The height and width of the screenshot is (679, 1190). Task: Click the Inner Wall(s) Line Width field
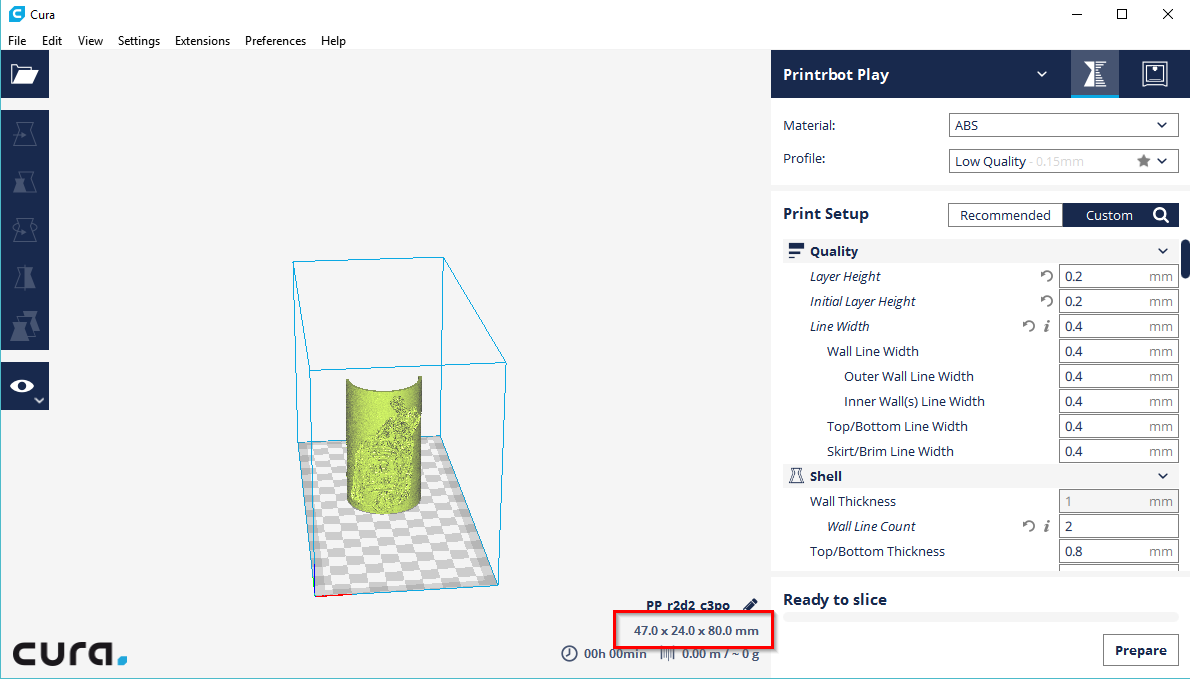coord(1119,401)
